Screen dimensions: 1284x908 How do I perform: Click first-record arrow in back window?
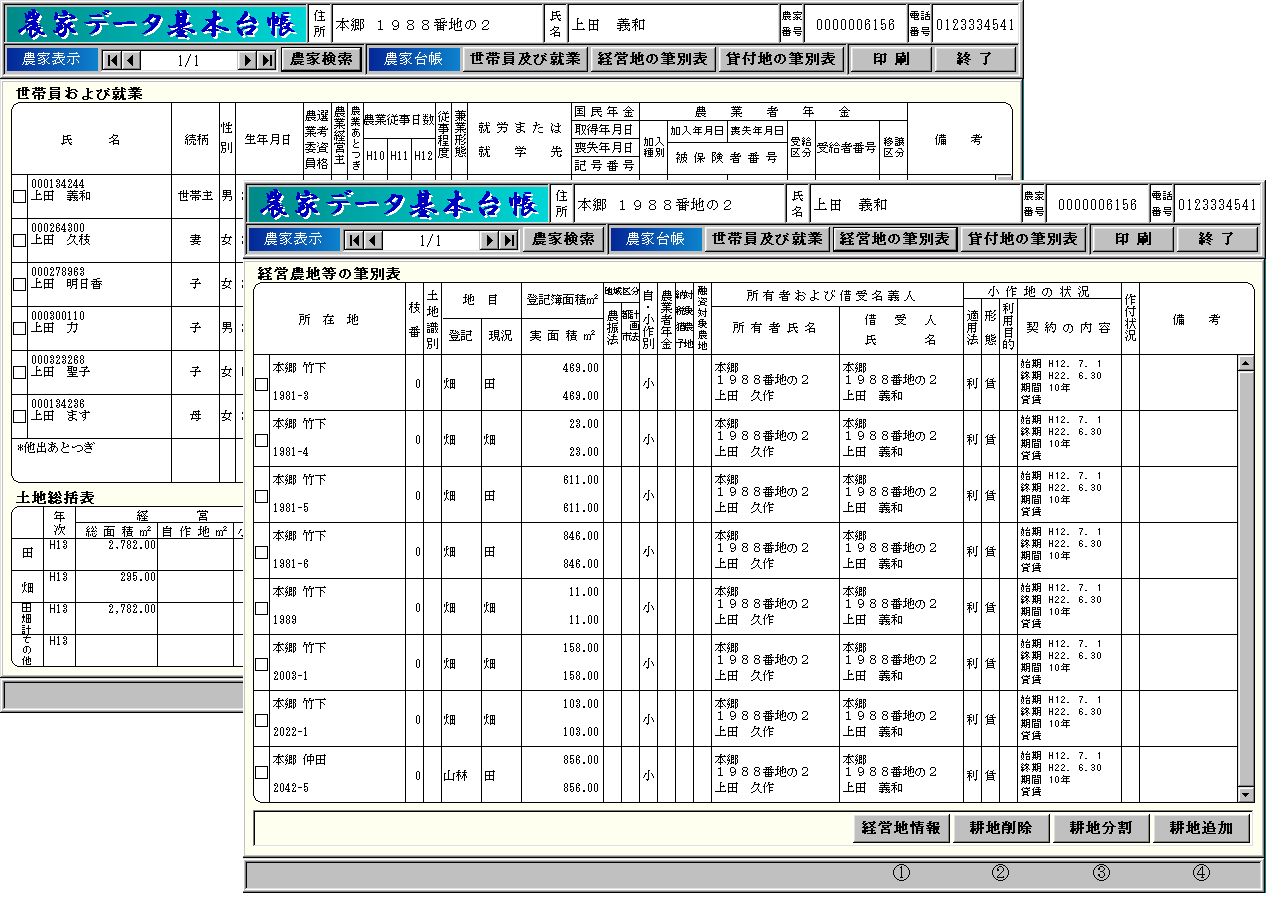click(x=111, y=60)
